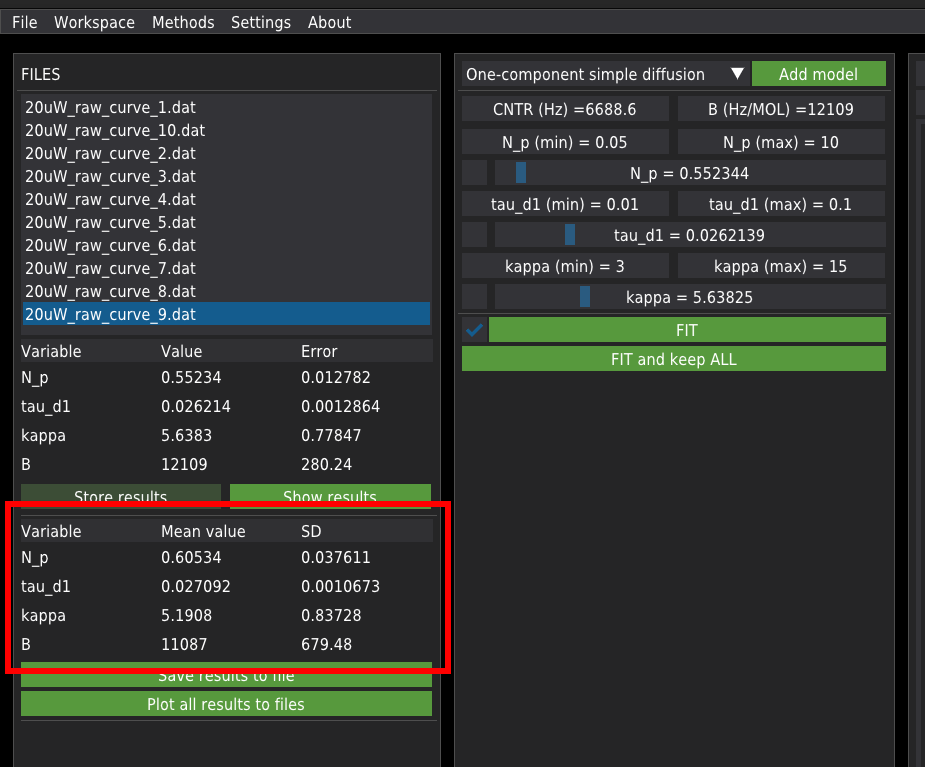Click the N_p value slider
The image size is (925, 767).
pyautogui.click(x=689, y=173)
